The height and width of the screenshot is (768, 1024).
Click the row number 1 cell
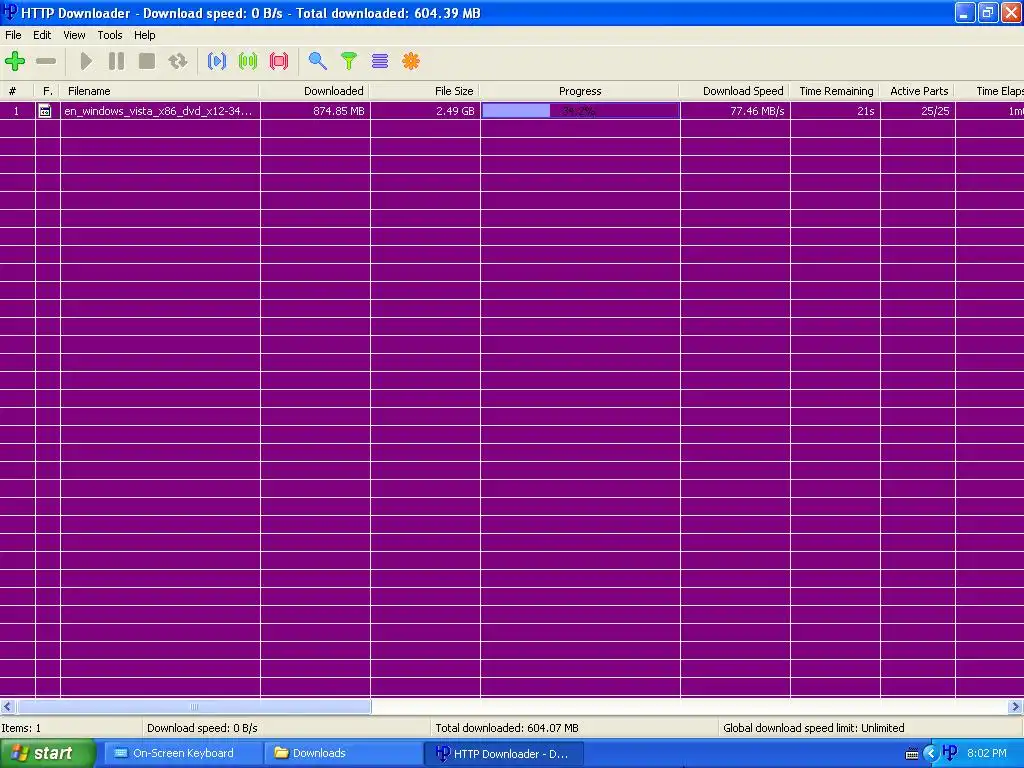[16, 111]
